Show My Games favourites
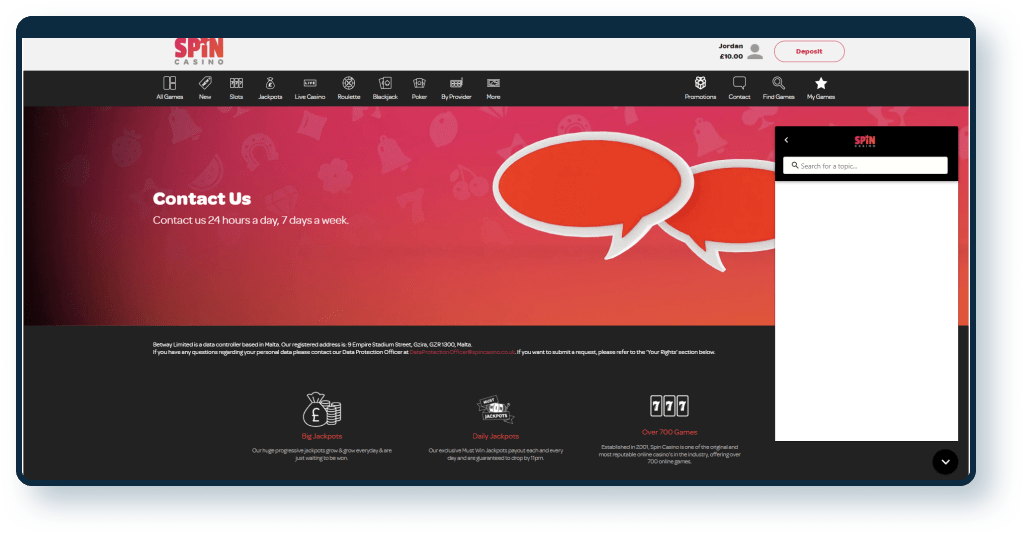The image size is (1024, 534). 821,88
